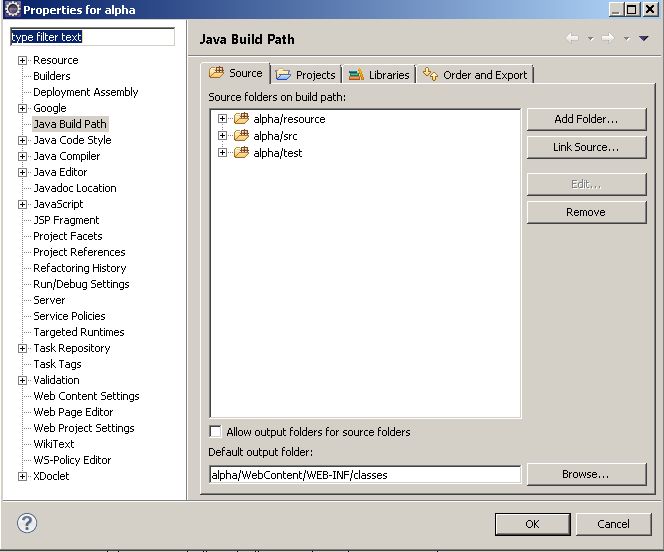Click the Source tab package icon
The image size is (664, 552).
pos(216,72)
